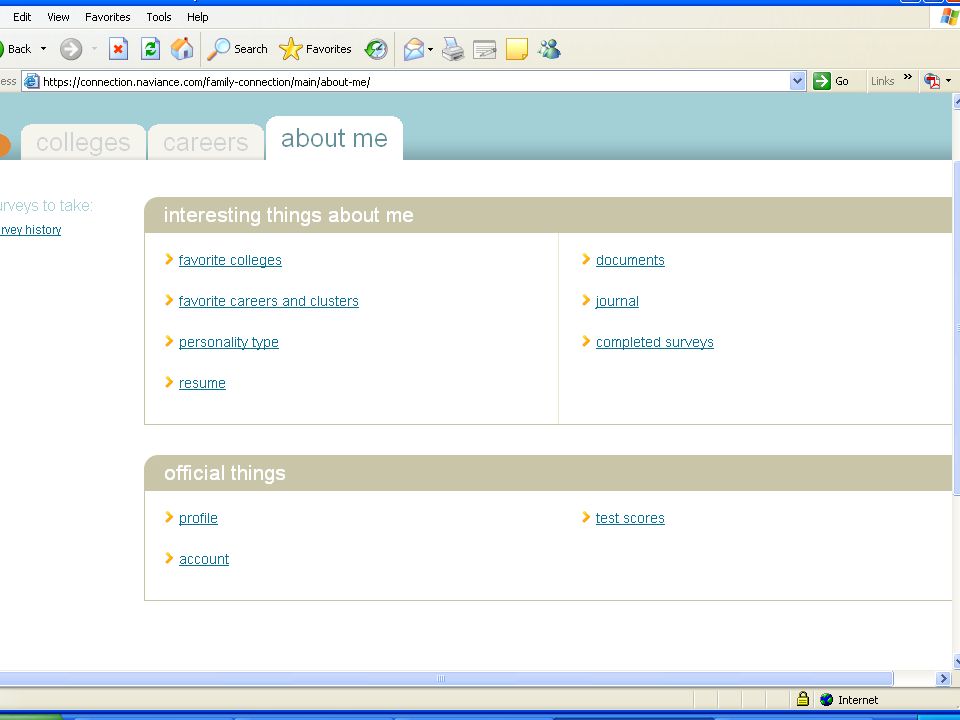960x720 pixels.
Task: Open the account link
Action: (x=204, y=559)
